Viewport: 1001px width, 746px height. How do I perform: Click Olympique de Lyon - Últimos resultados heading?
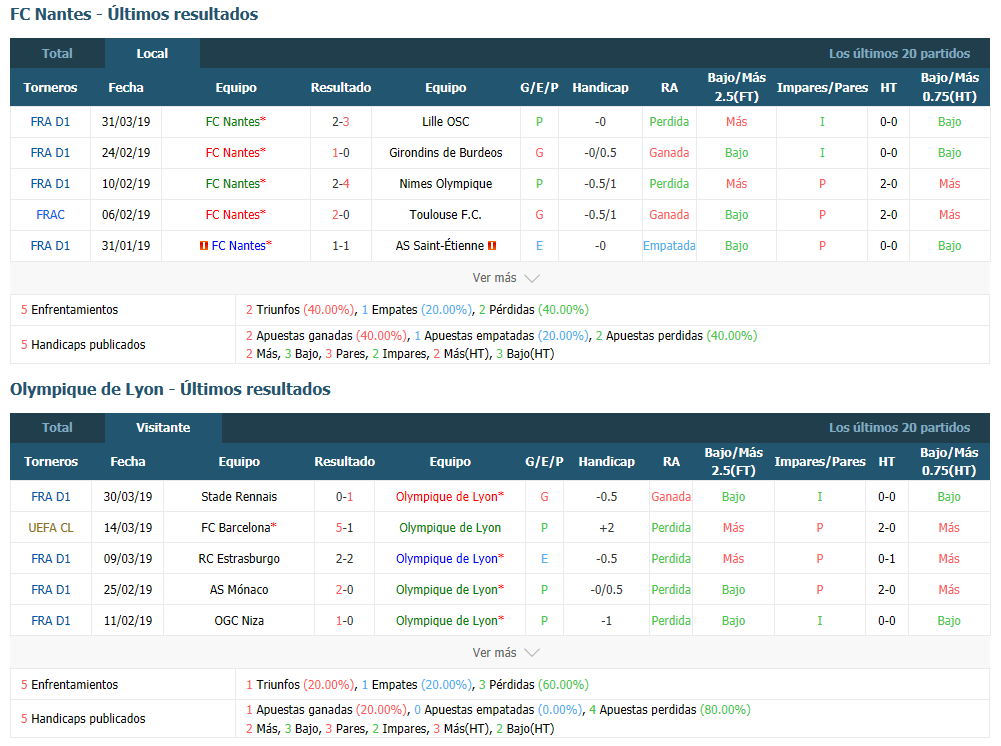[170, 389]
